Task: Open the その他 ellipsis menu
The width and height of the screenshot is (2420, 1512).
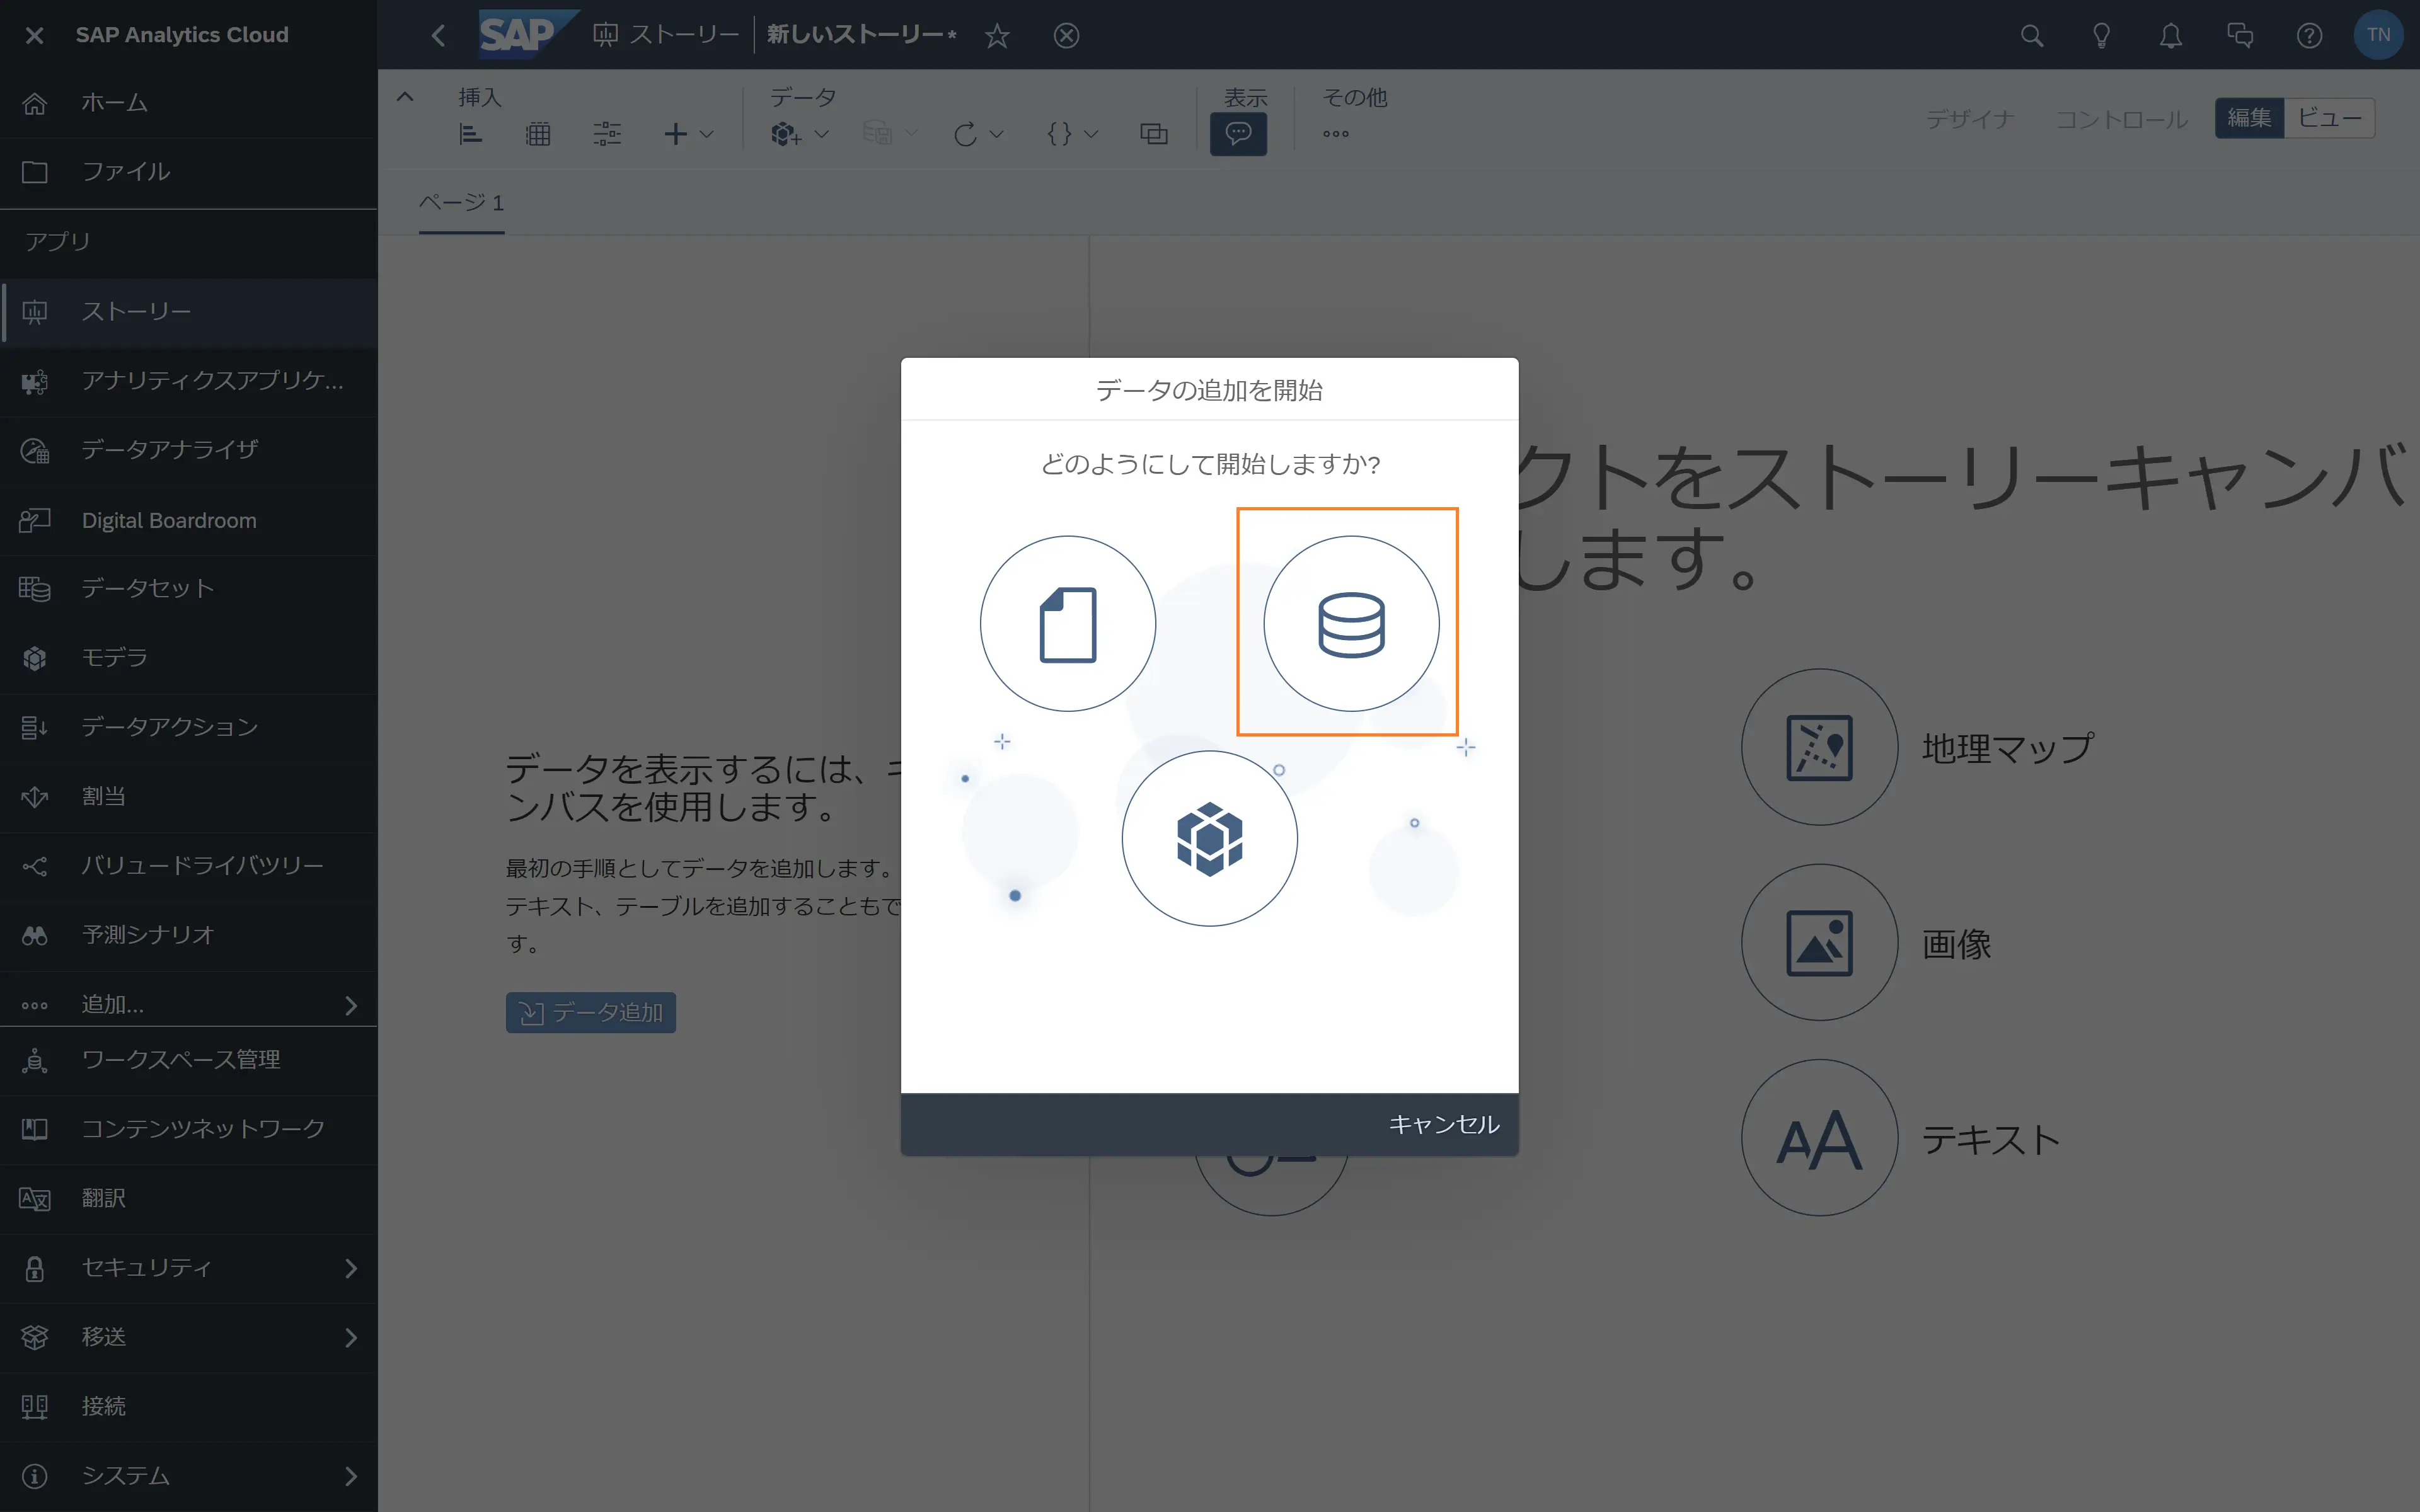Action: click(x=1336, y=133)
